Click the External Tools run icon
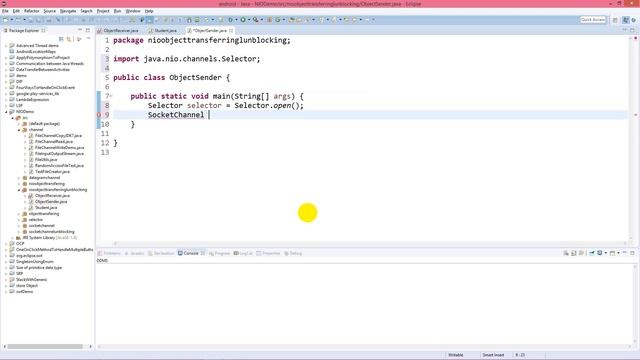The width and height of the screenshot is (640, 360). (255, 20)
